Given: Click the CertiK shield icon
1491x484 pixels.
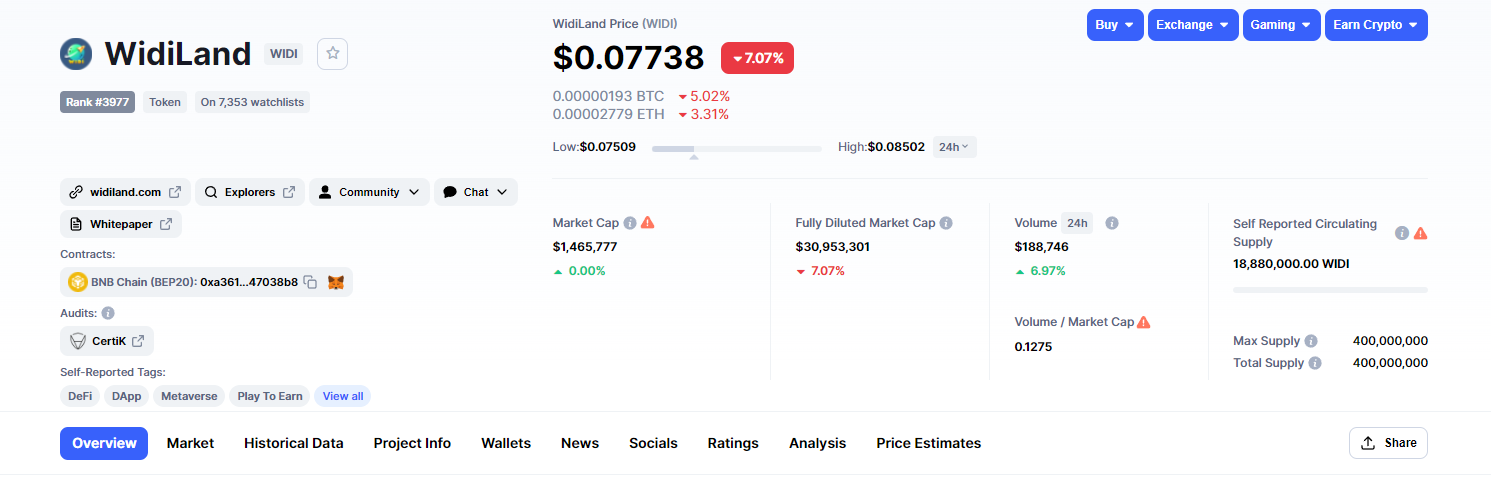Looking at the screenshot, I should 77,341.
